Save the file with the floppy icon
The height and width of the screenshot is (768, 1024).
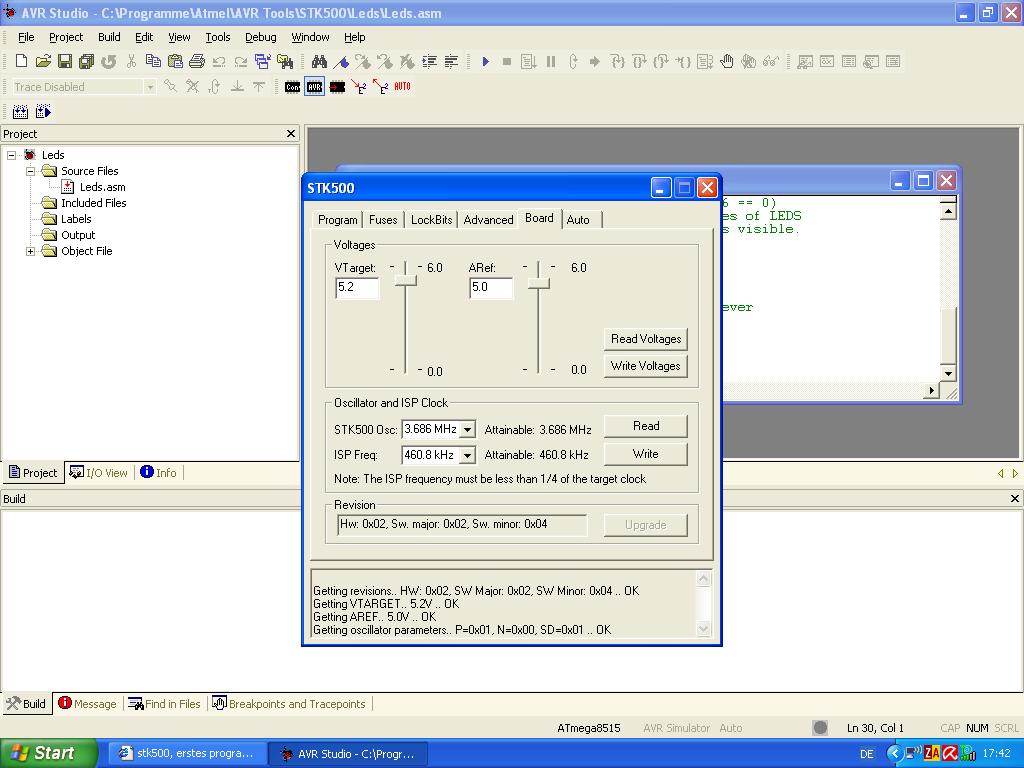(65, 61)
